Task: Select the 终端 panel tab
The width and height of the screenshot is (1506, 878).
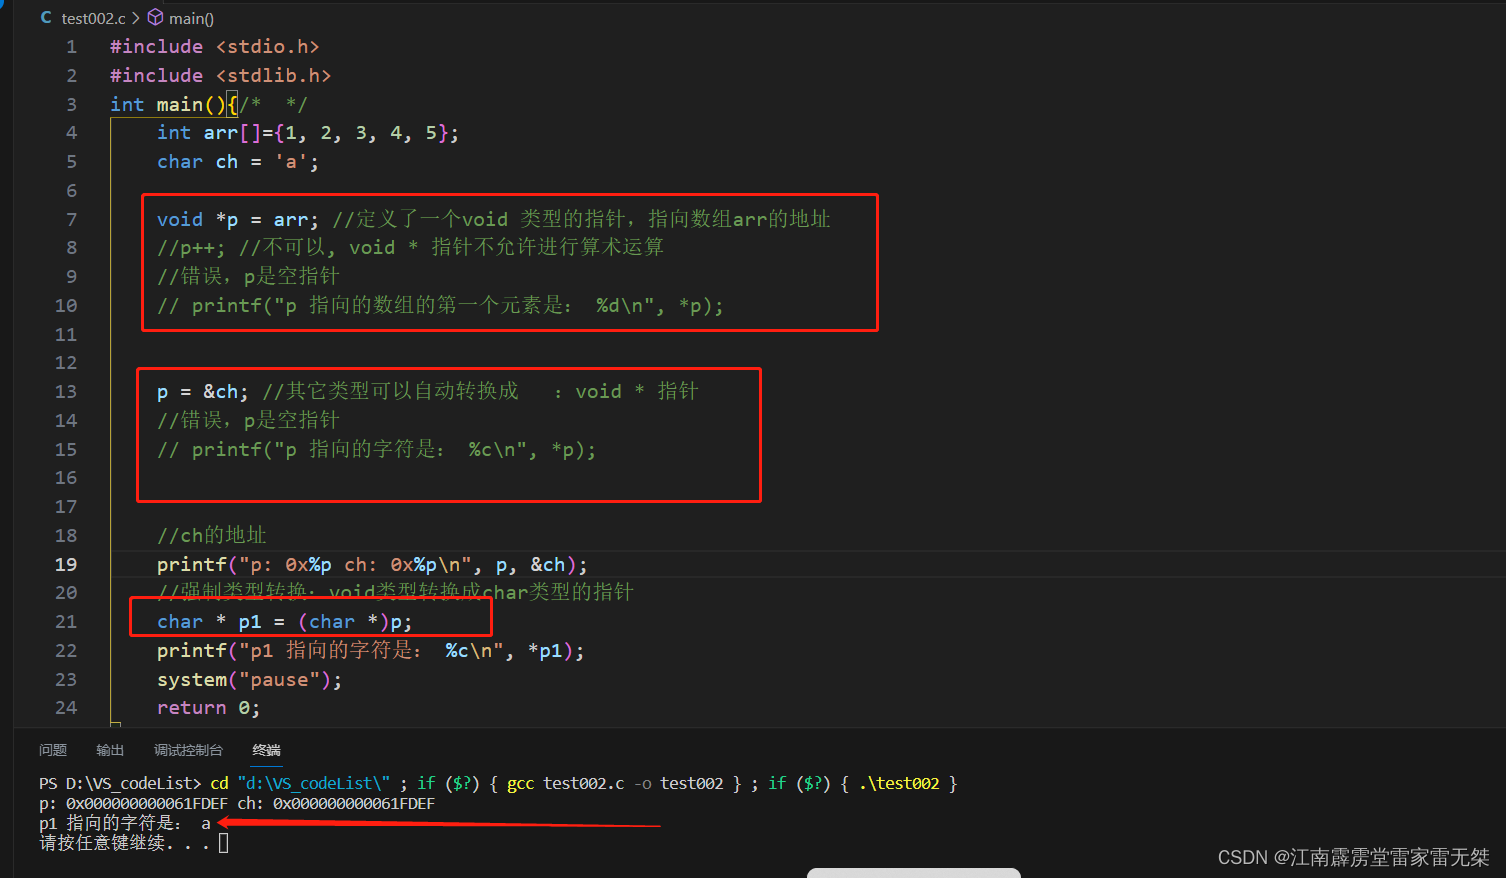Action: point(266,750)
